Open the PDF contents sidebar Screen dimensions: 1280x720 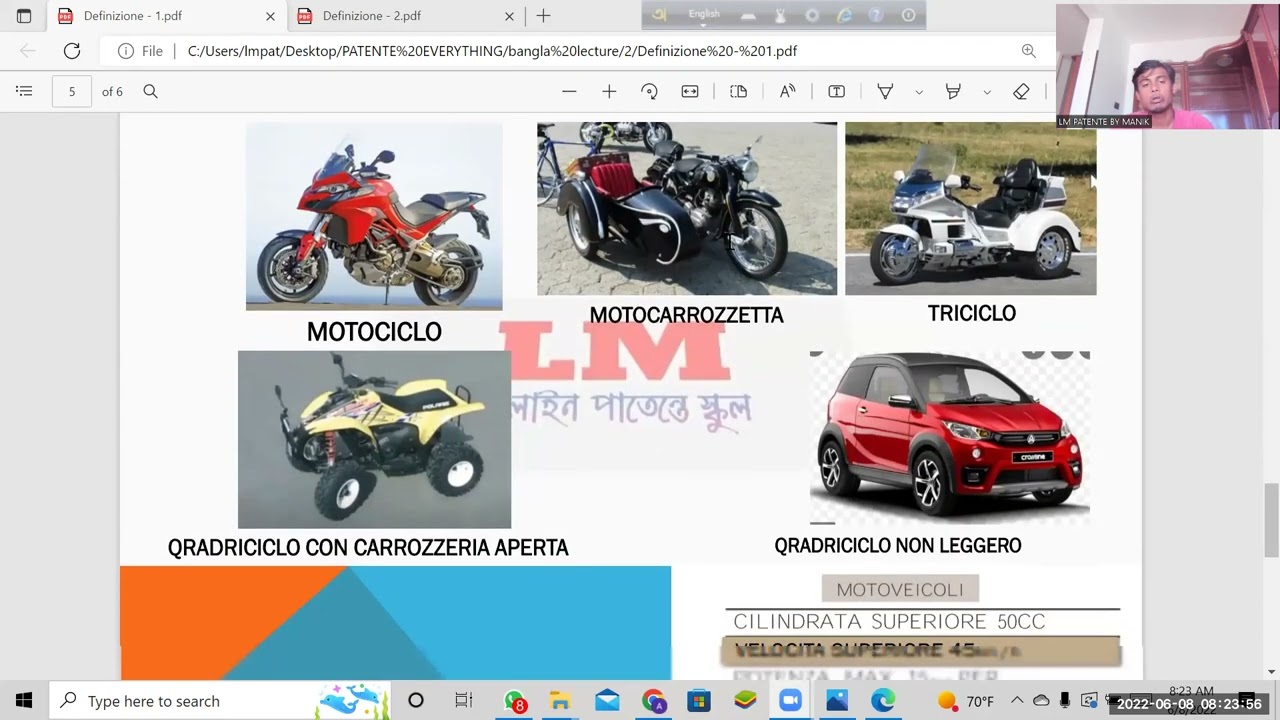pos(24,91)
